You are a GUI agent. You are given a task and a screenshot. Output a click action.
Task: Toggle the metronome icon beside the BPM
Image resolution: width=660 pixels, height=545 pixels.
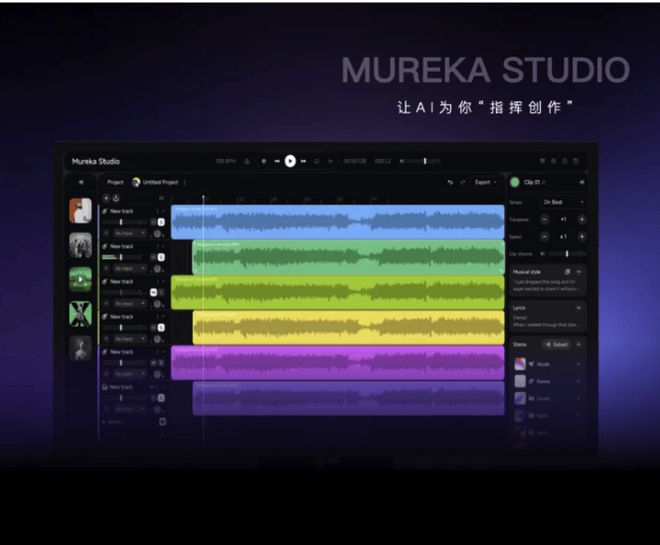click(247, 161)
